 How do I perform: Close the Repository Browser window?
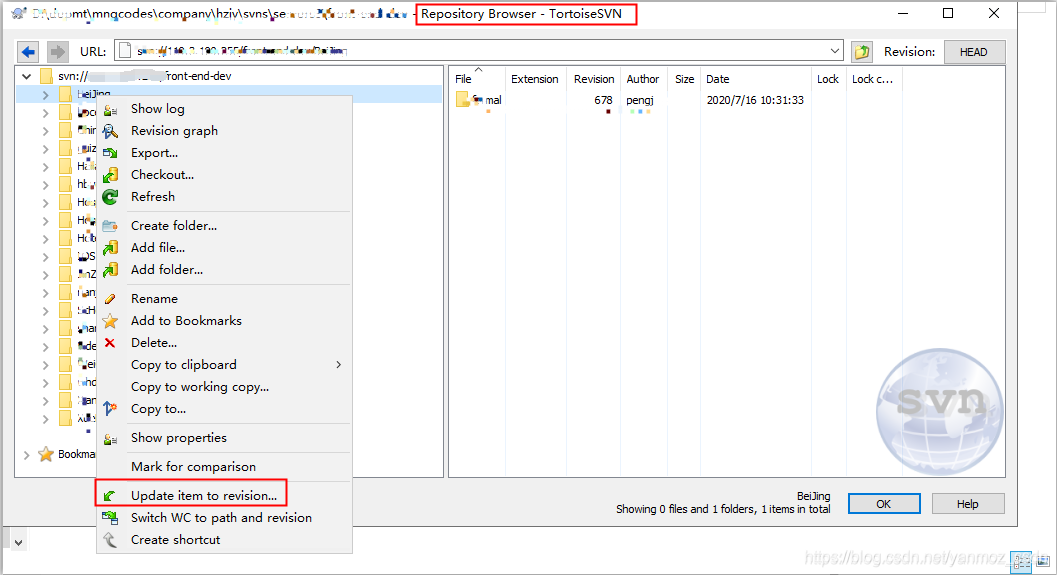pyautogui.click(x=994, y=13)
